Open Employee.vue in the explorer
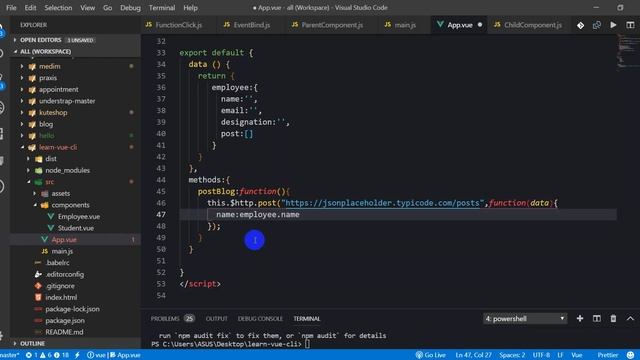The height and width of the screenshot is (360, 640). (78, 216)
